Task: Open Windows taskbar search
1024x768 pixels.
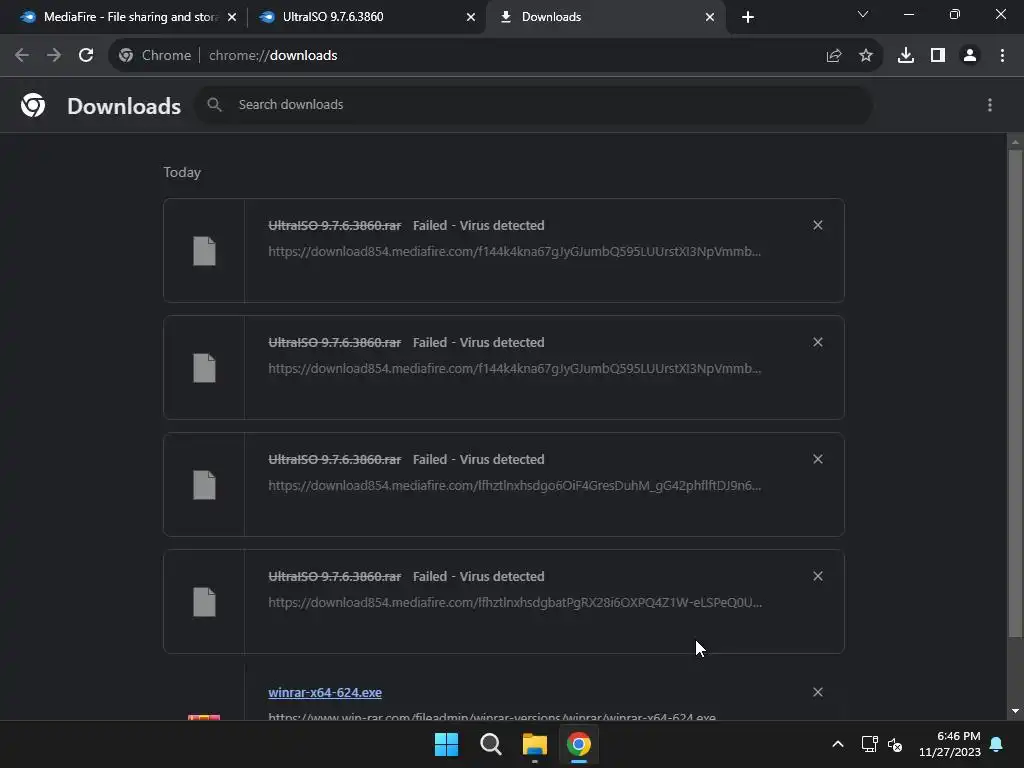Action: pos(490,744)
